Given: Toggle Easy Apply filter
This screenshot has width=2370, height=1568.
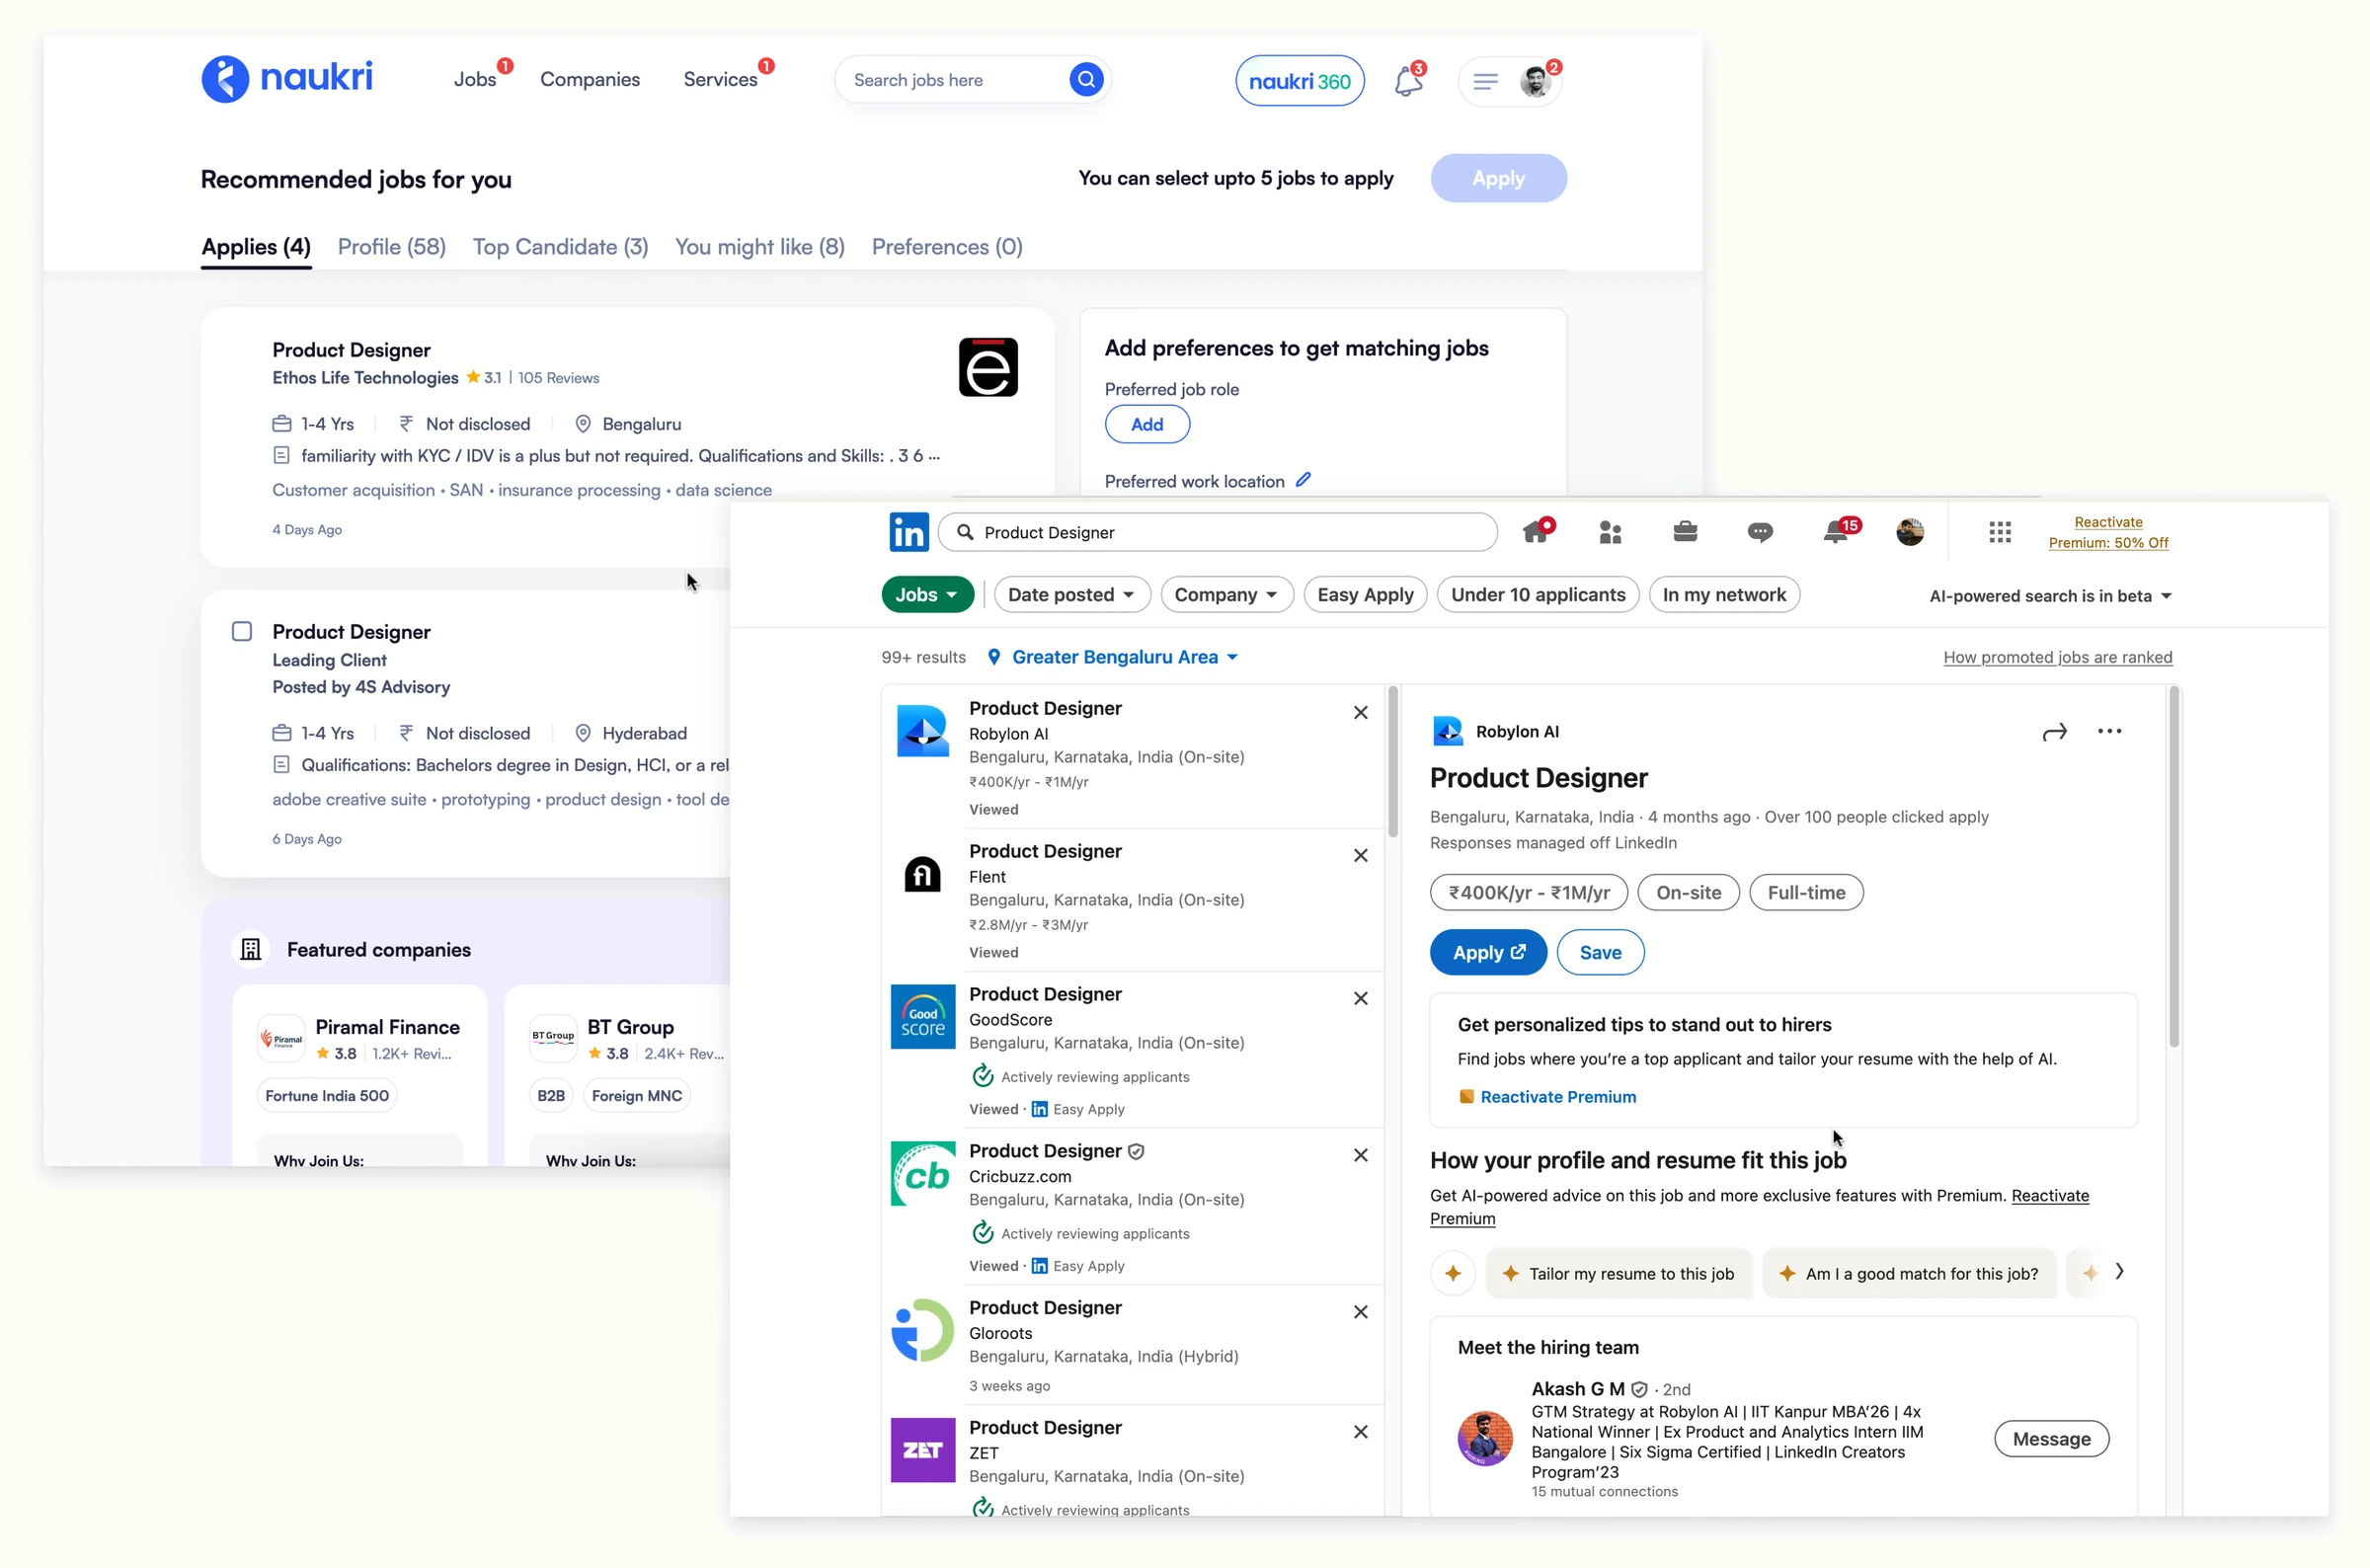Looking at the screenshot, I should click(x=1364, y=594).
